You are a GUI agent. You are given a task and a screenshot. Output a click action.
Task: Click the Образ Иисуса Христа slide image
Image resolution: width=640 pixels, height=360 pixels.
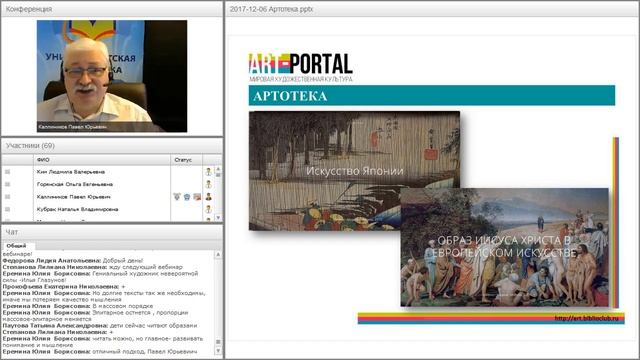pos(504,247)
